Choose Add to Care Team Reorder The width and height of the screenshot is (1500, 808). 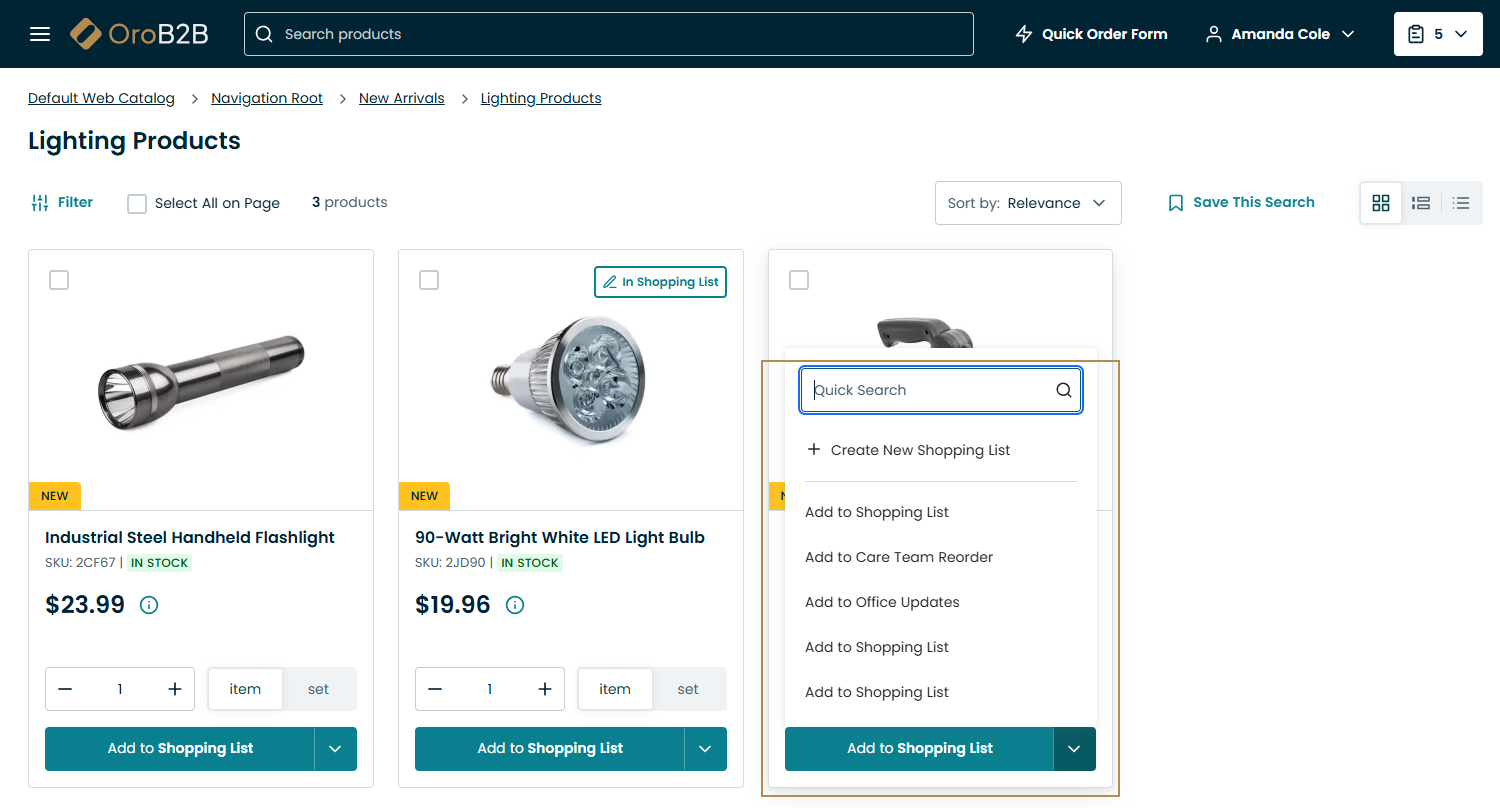[x=899, y=557]
